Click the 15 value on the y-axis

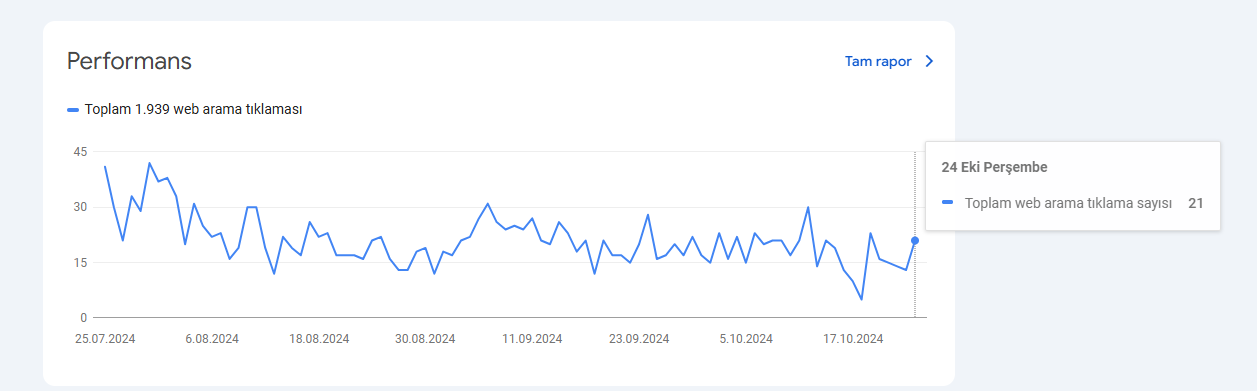coord(80,263)
